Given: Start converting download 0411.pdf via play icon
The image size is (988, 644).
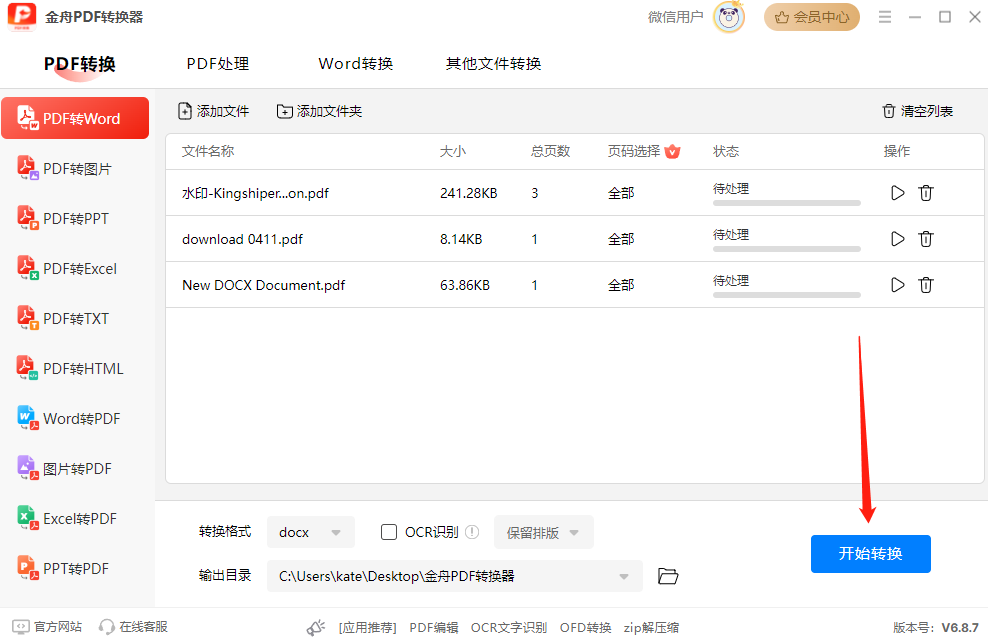Looking at the screenshot, I should click(x=897, y=239).
